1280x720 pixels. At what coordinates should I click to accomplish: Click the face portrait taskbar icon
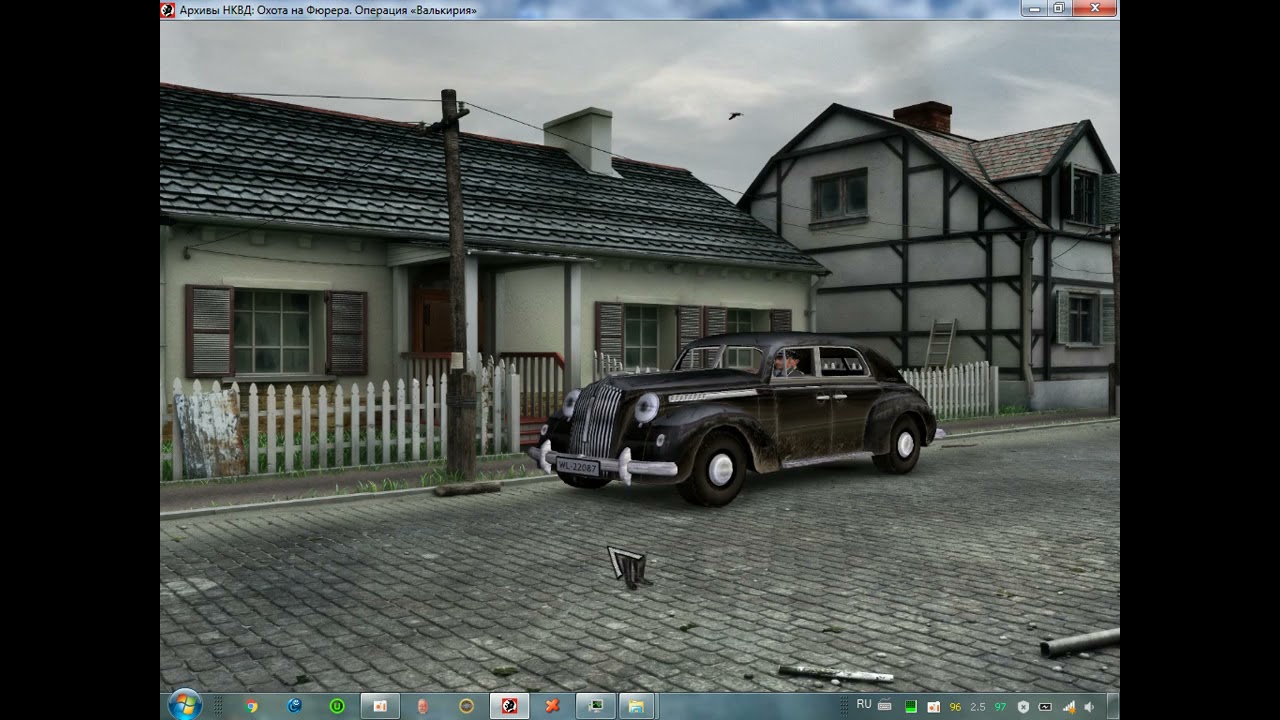[423, 706]
